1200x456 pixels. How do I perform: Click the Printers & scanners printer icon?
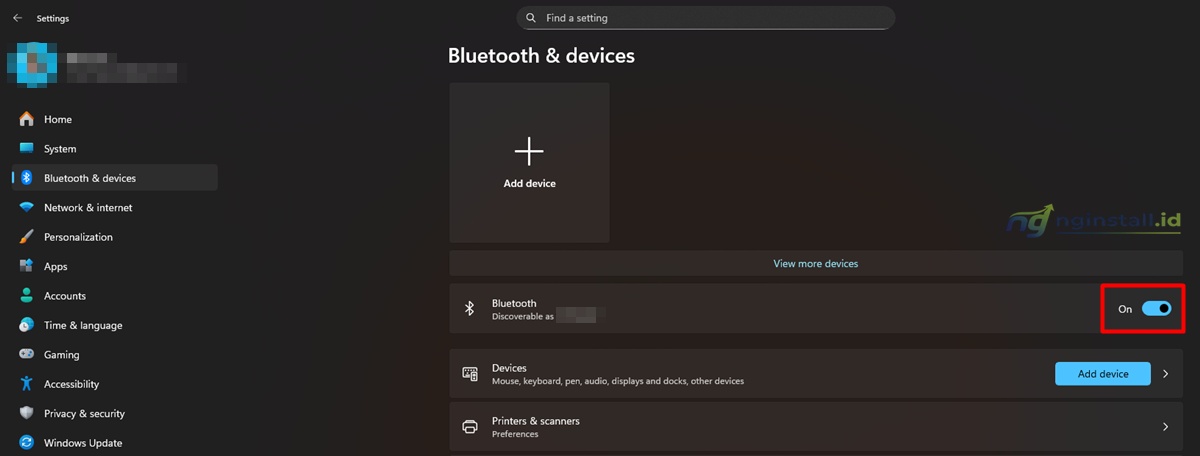(x=470, y=427)
